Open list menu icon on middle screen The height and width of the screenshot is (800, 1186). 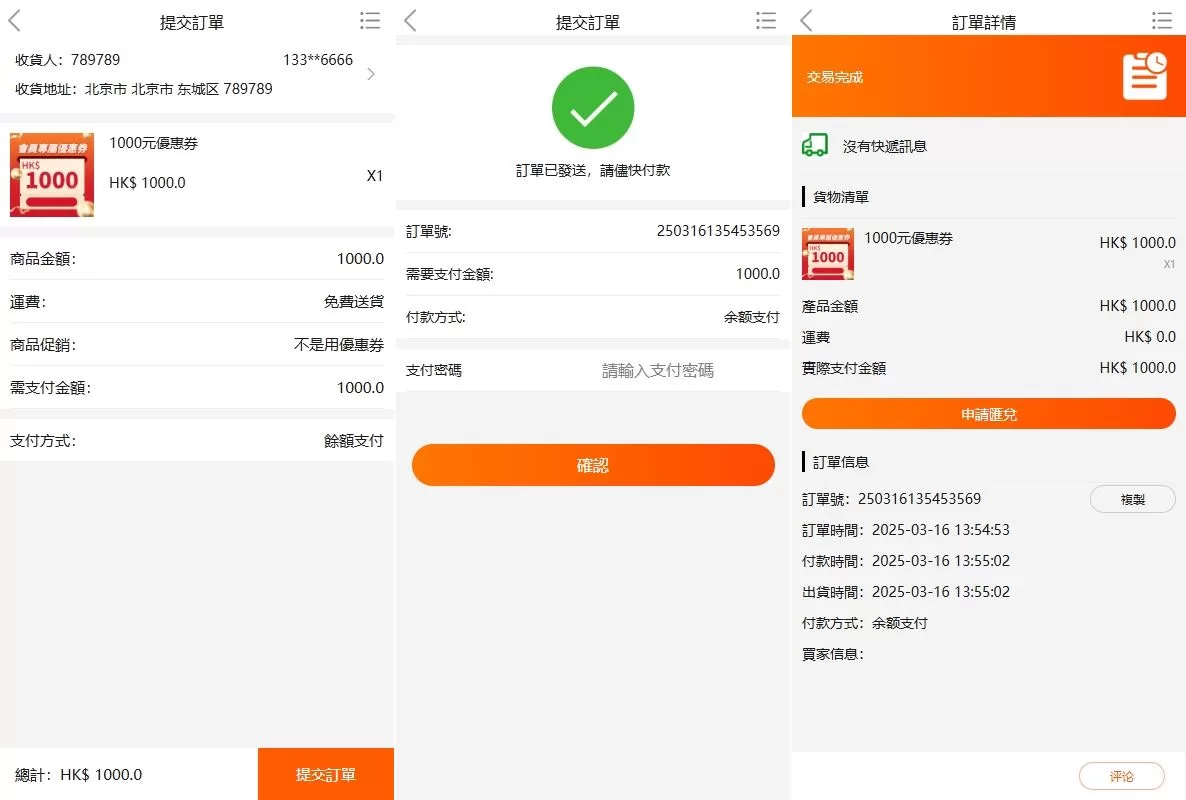(766, 21)
